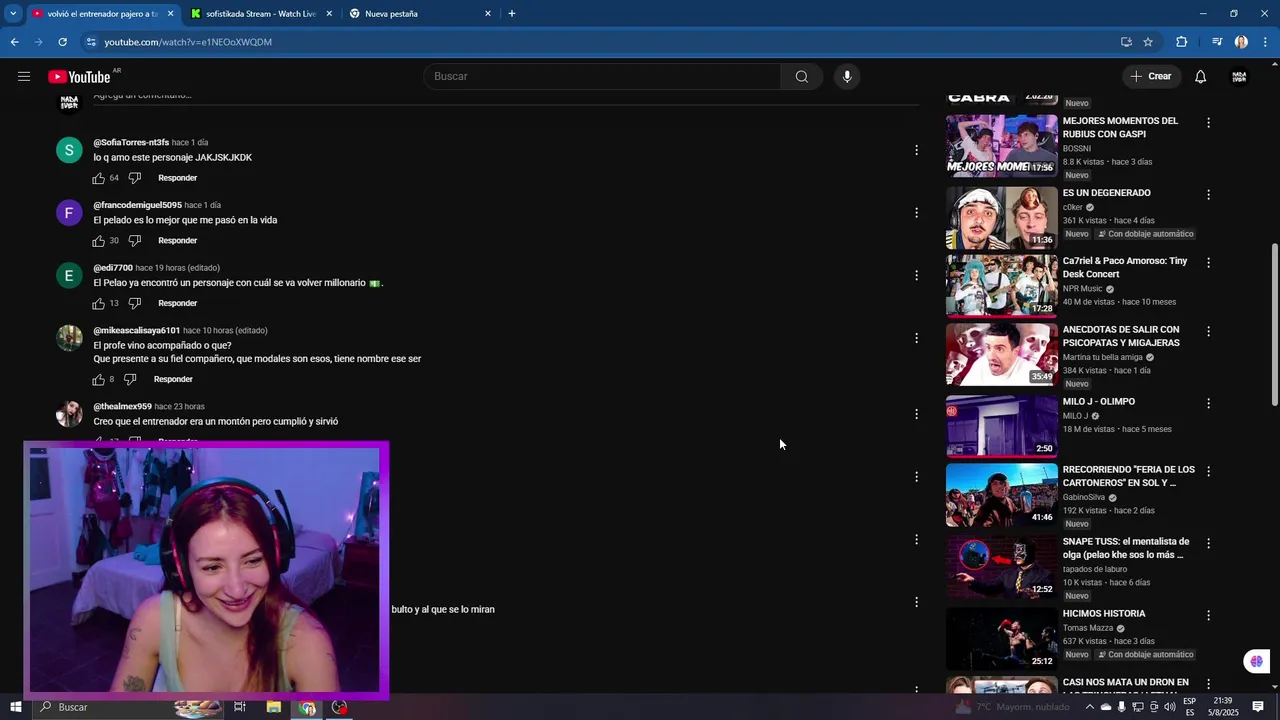Image resolution: width=1280 pixels, height=720 pixels.
Task: Open Task View on the taskbar
Action: [240, 707]
